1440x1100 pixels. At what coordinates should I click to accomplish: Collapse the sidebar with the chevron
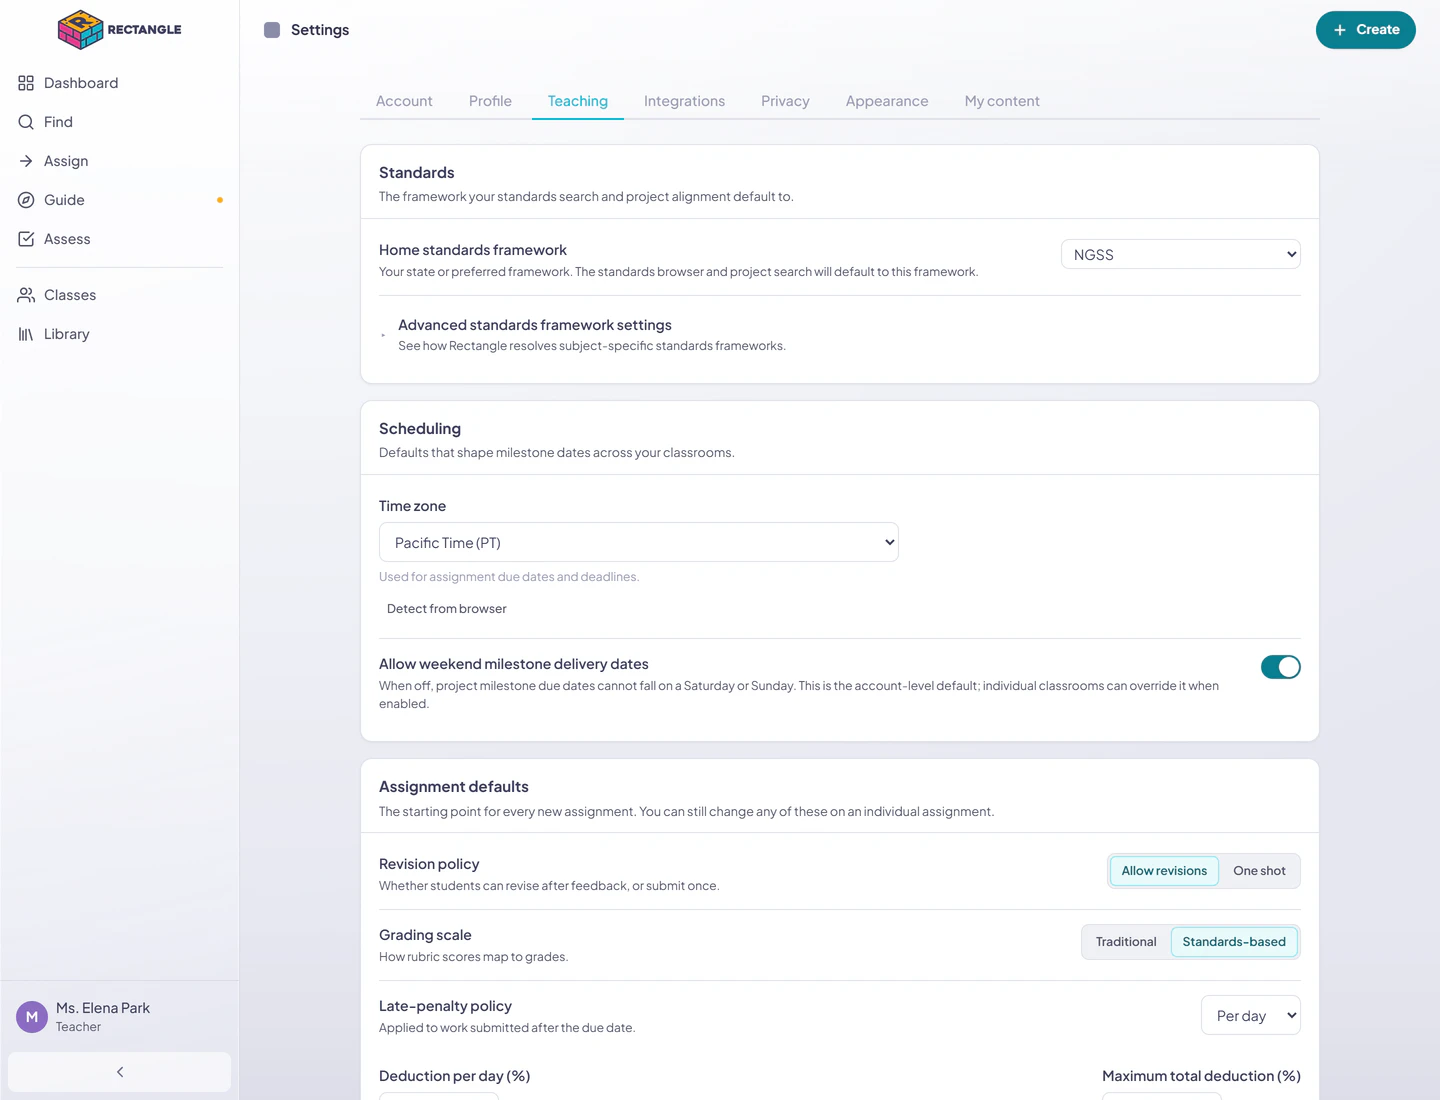[119, 1072]
